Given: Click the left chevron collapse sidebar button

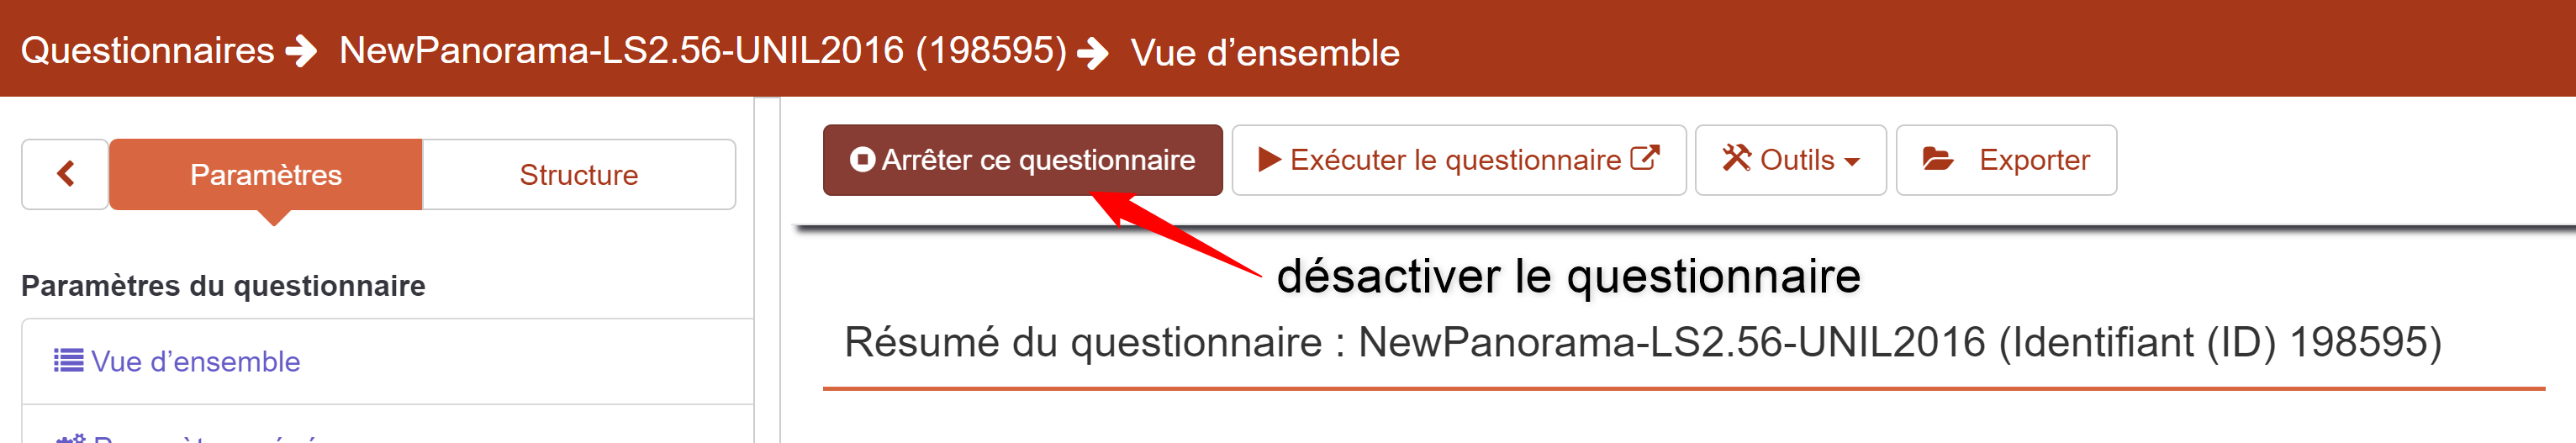Looking at the screenshot, I should [x=66, y=174].
